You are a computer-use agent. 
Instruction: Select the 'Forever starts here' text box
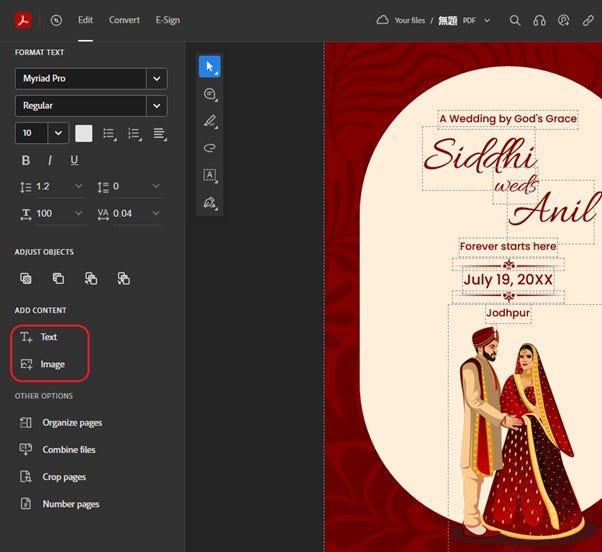[507, 246]
